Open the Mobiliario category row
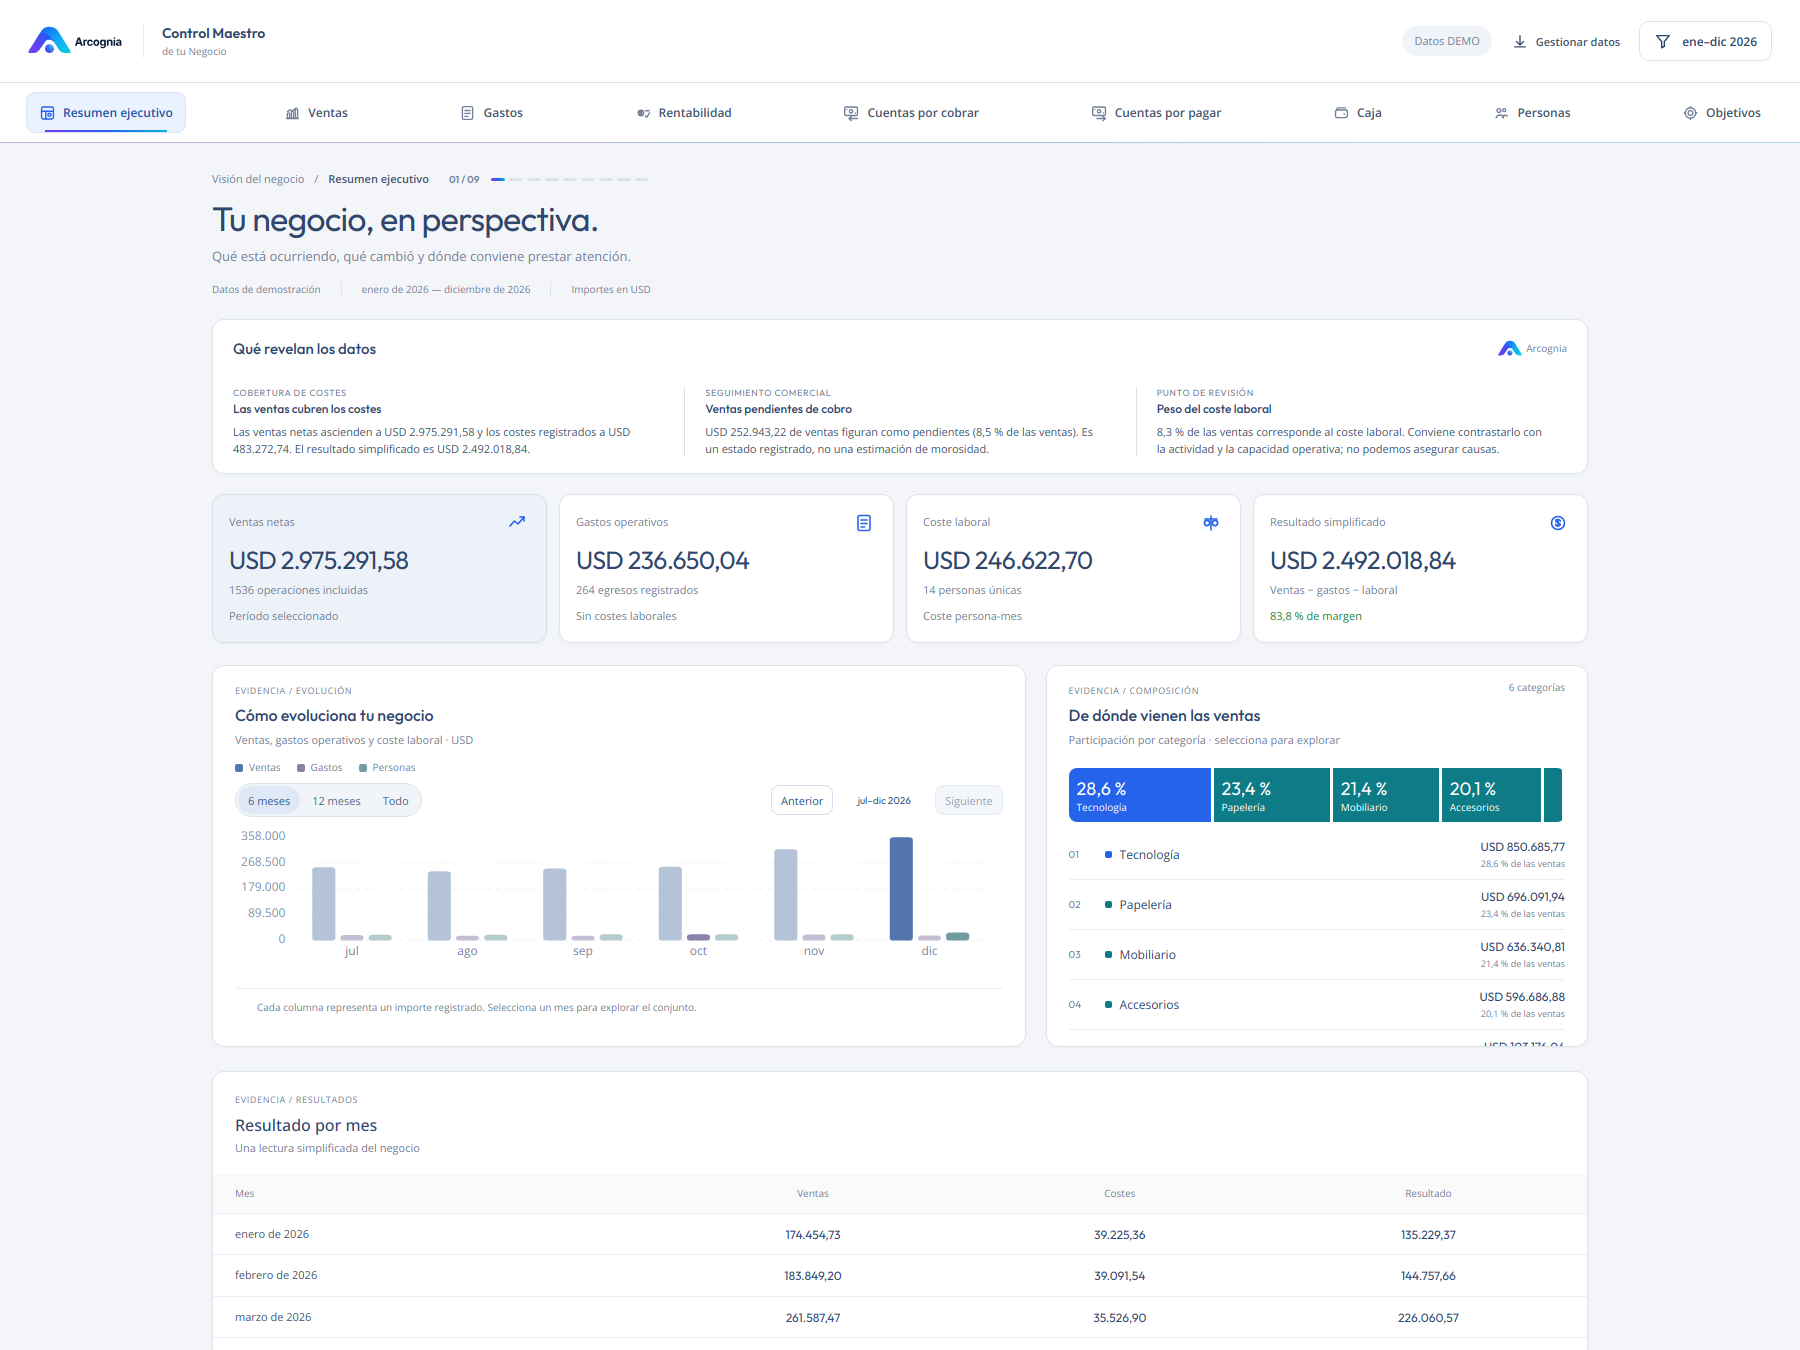Image resolution: width=1800 pixels, height=1350 pixels. coord(1317,955)
